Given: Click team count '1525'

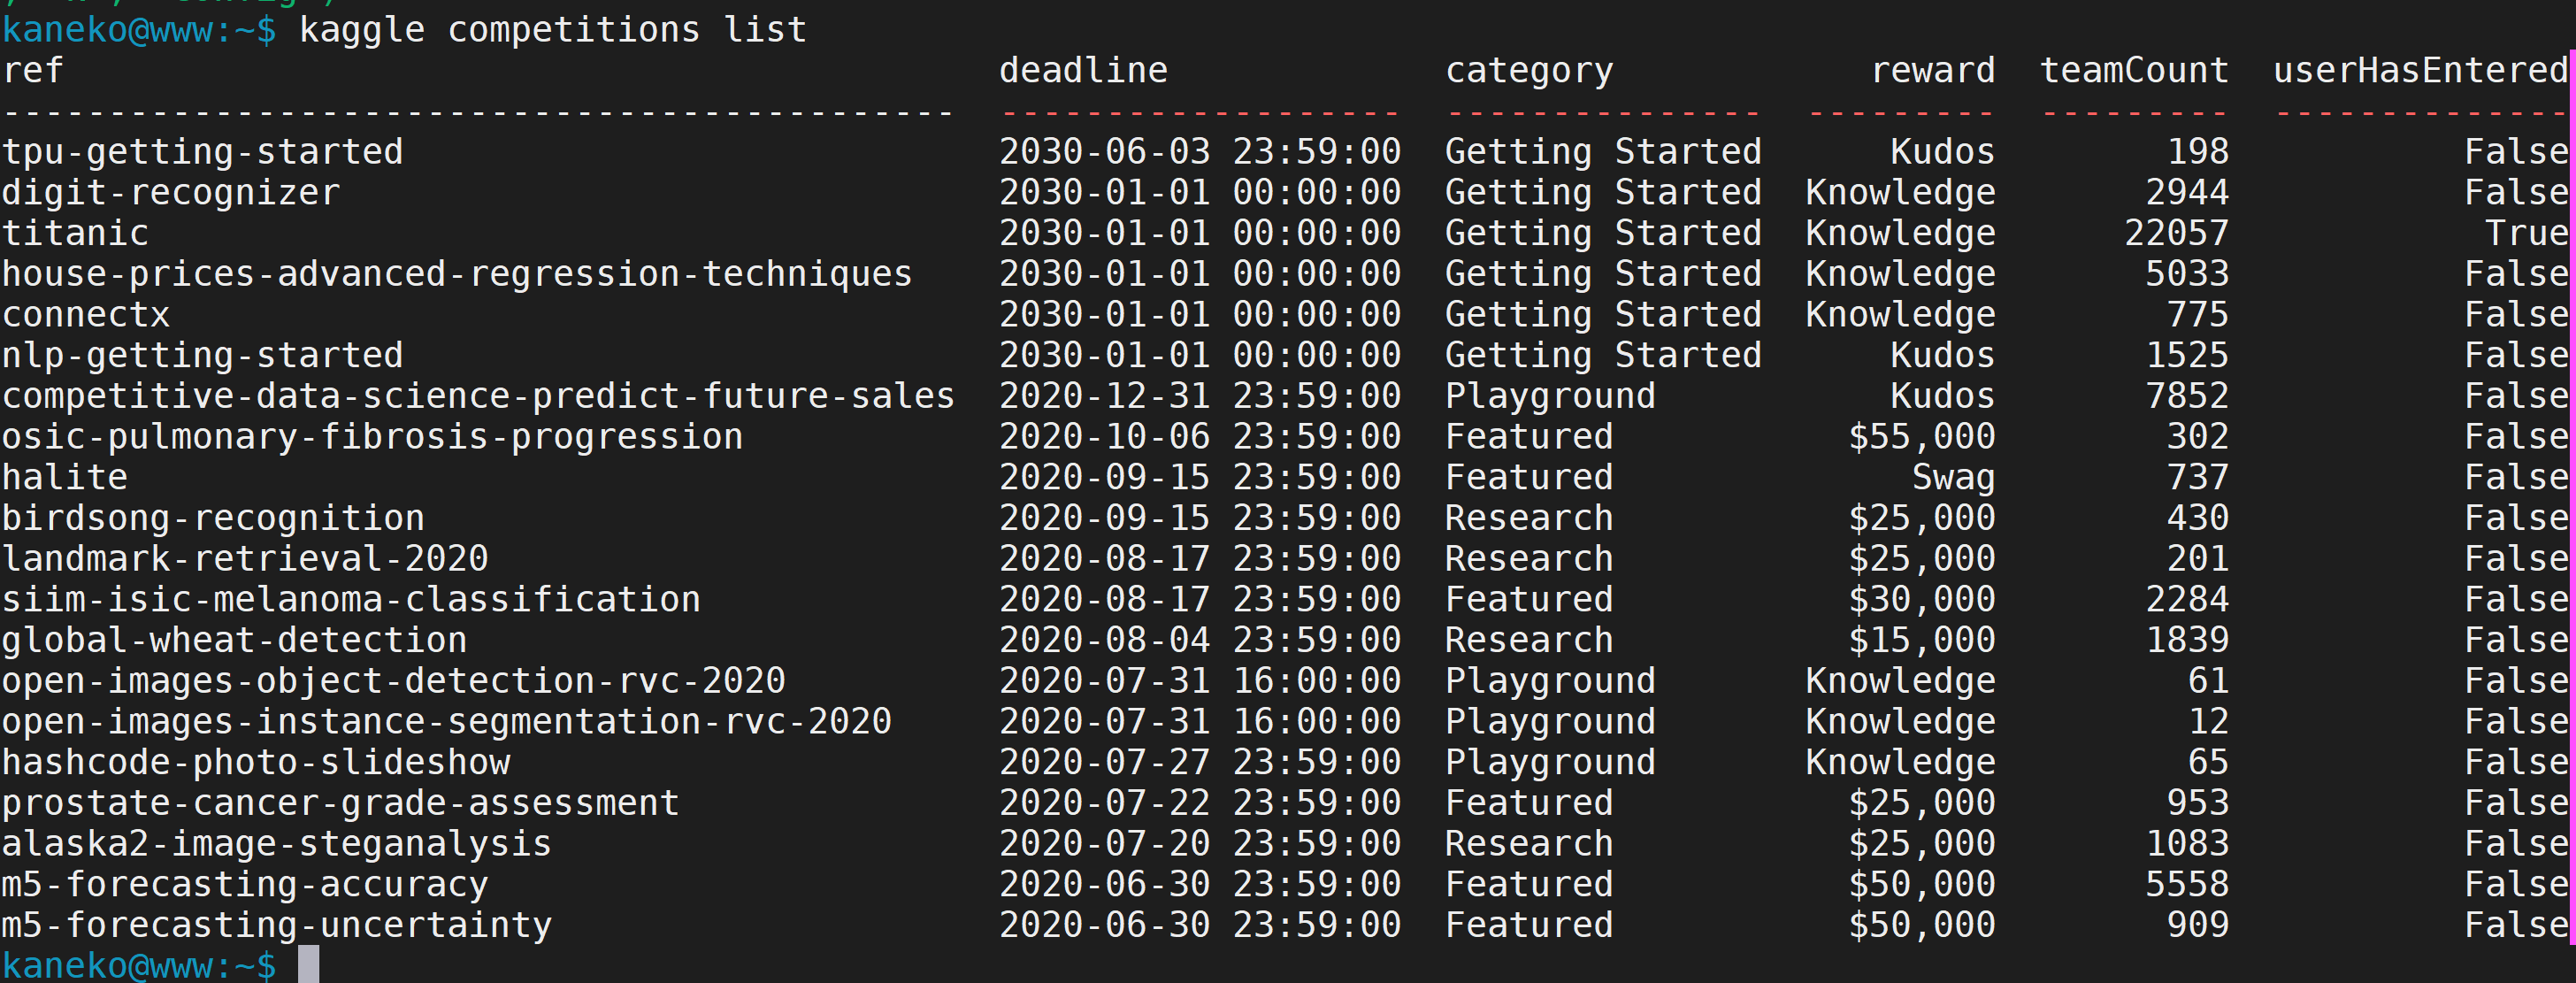Looking at the screenshot, I should (2187, 356).
